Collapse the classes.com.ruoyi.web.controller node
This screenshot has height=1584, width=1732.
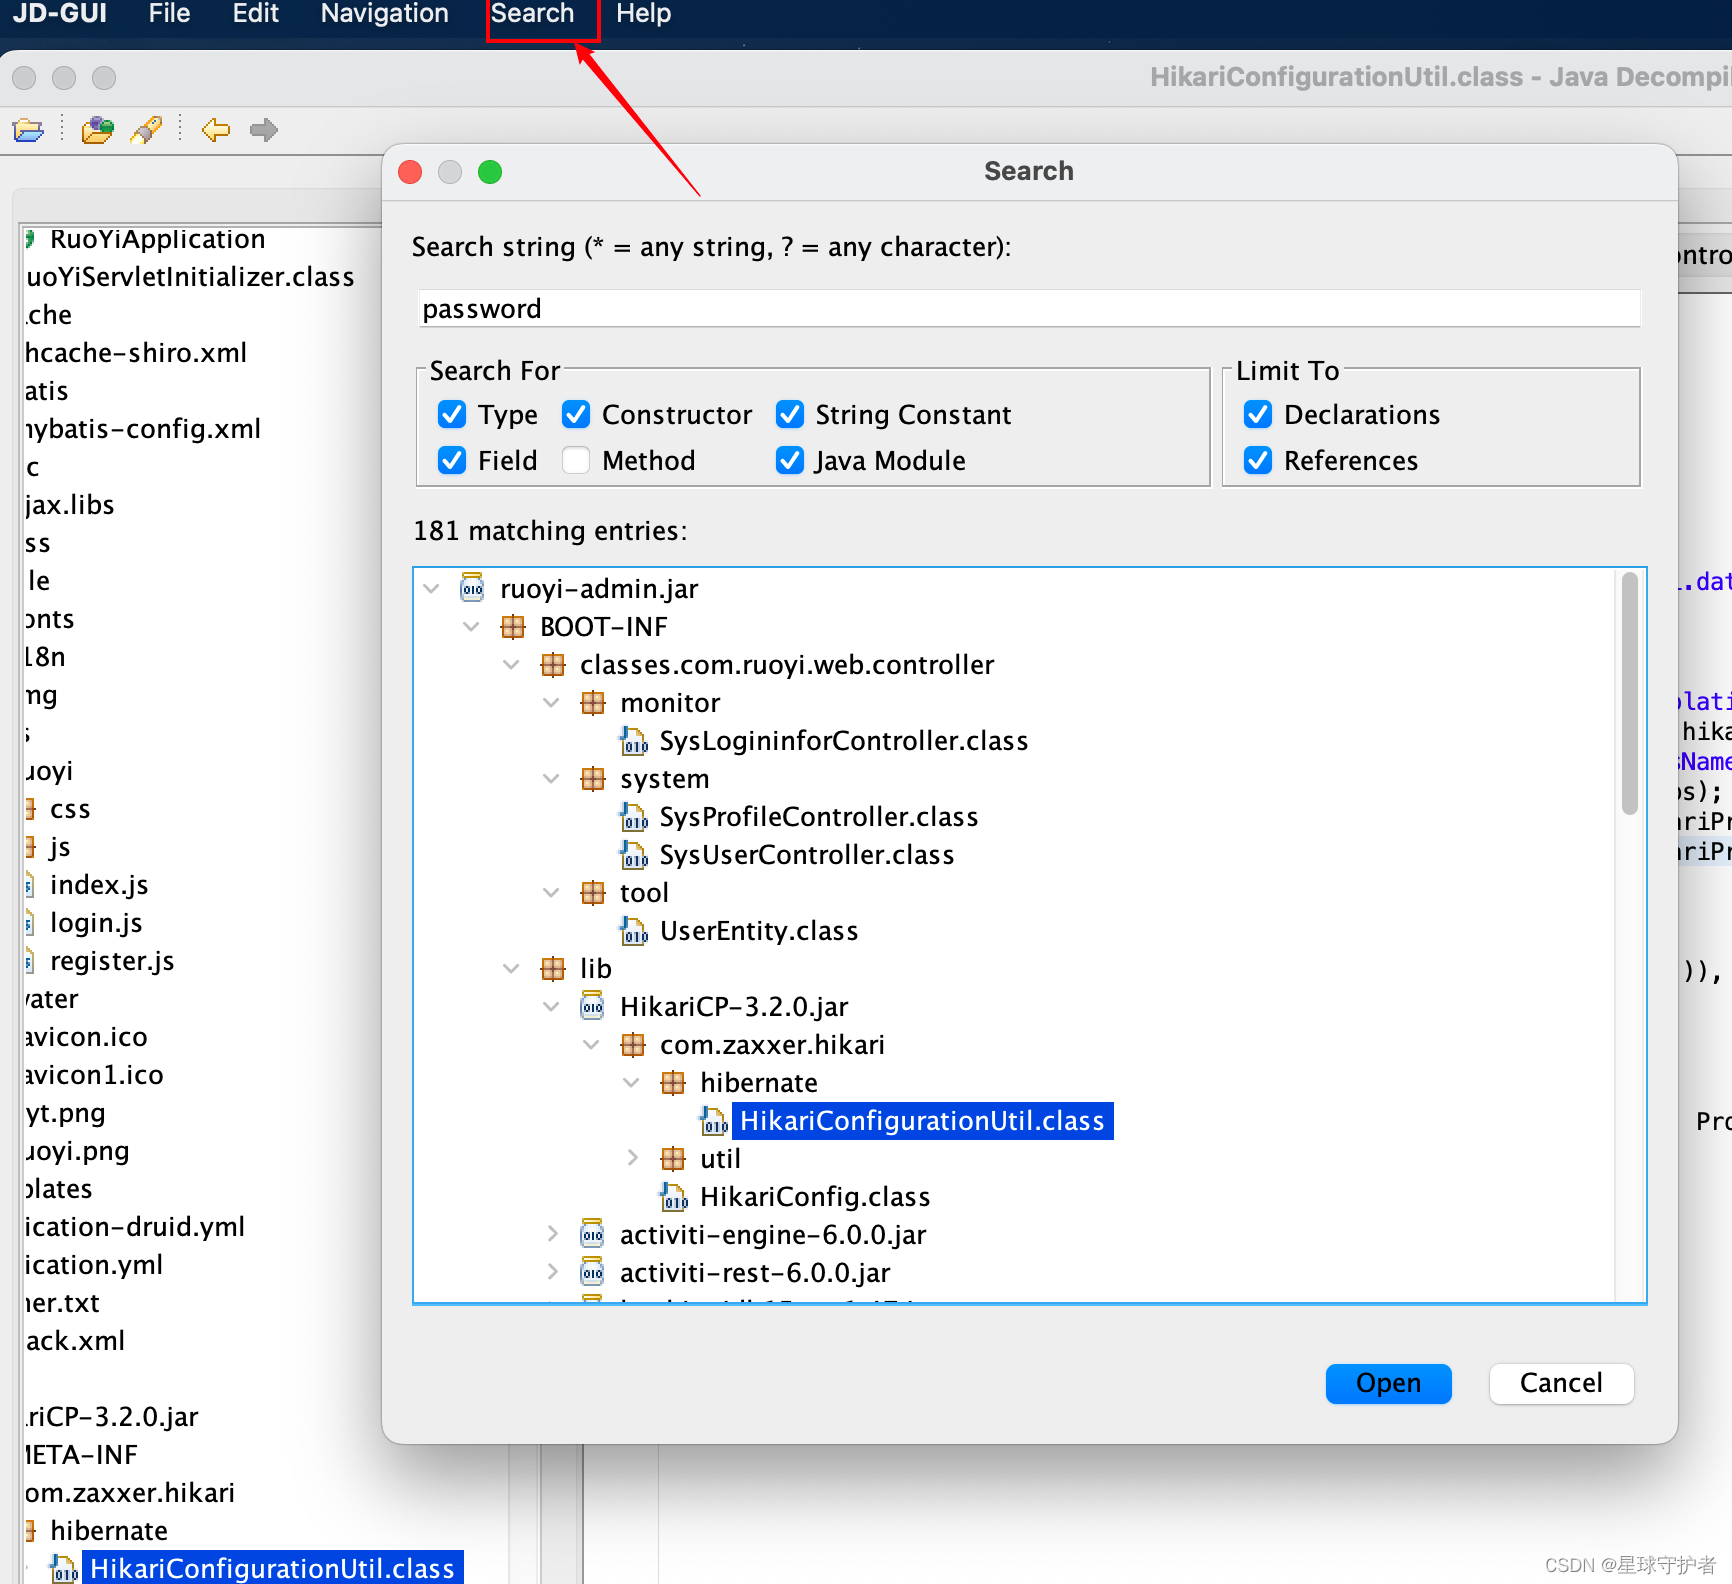[x=511, y=664]
